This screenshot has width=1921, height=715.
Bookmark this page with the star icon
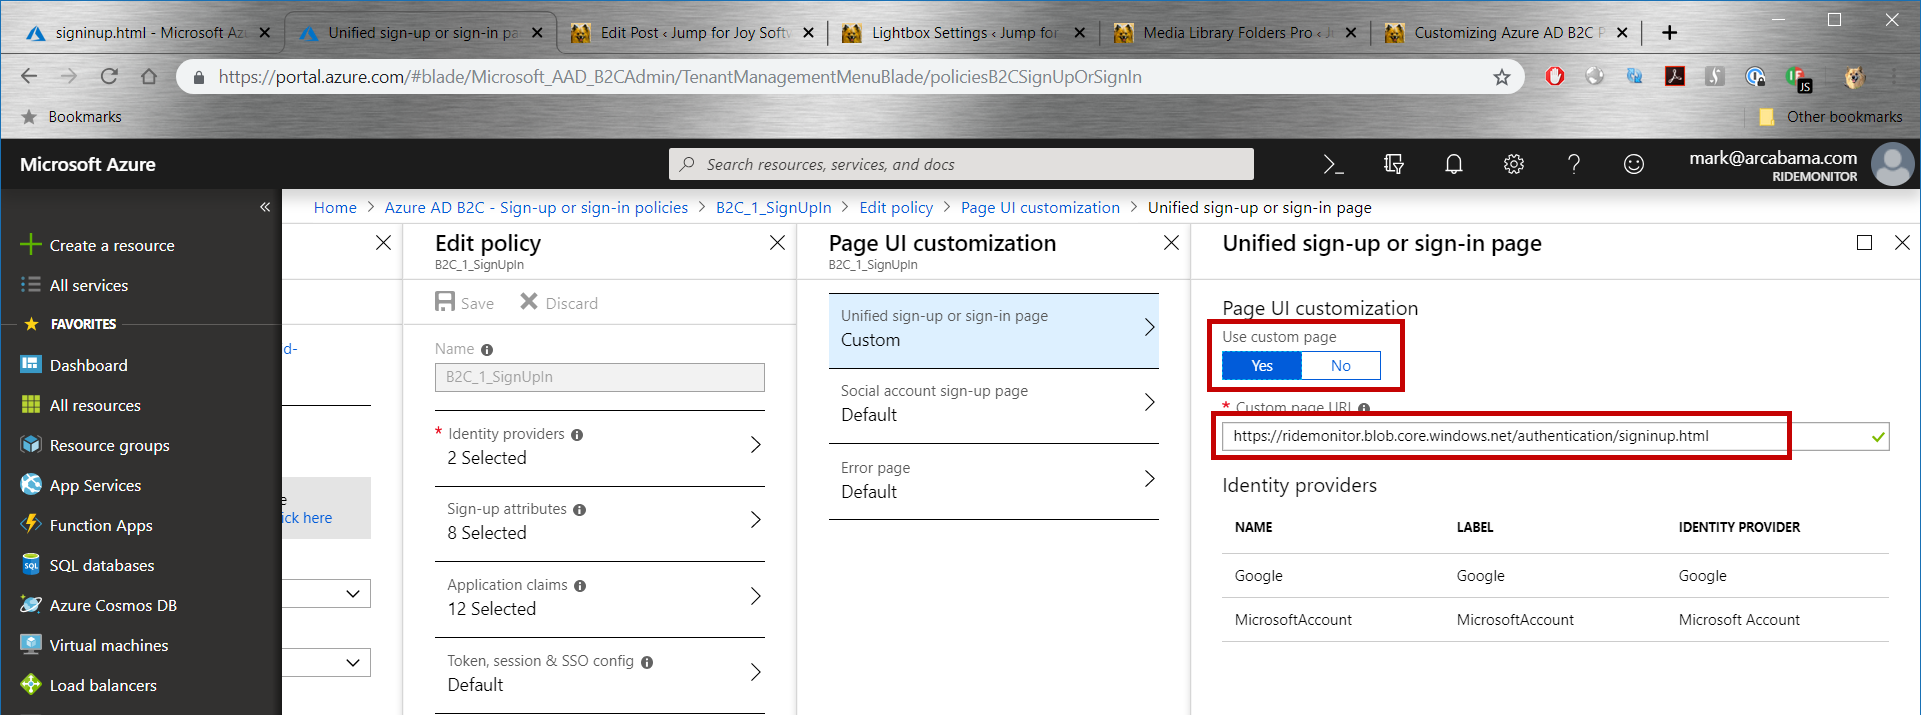pos(1502,77)
